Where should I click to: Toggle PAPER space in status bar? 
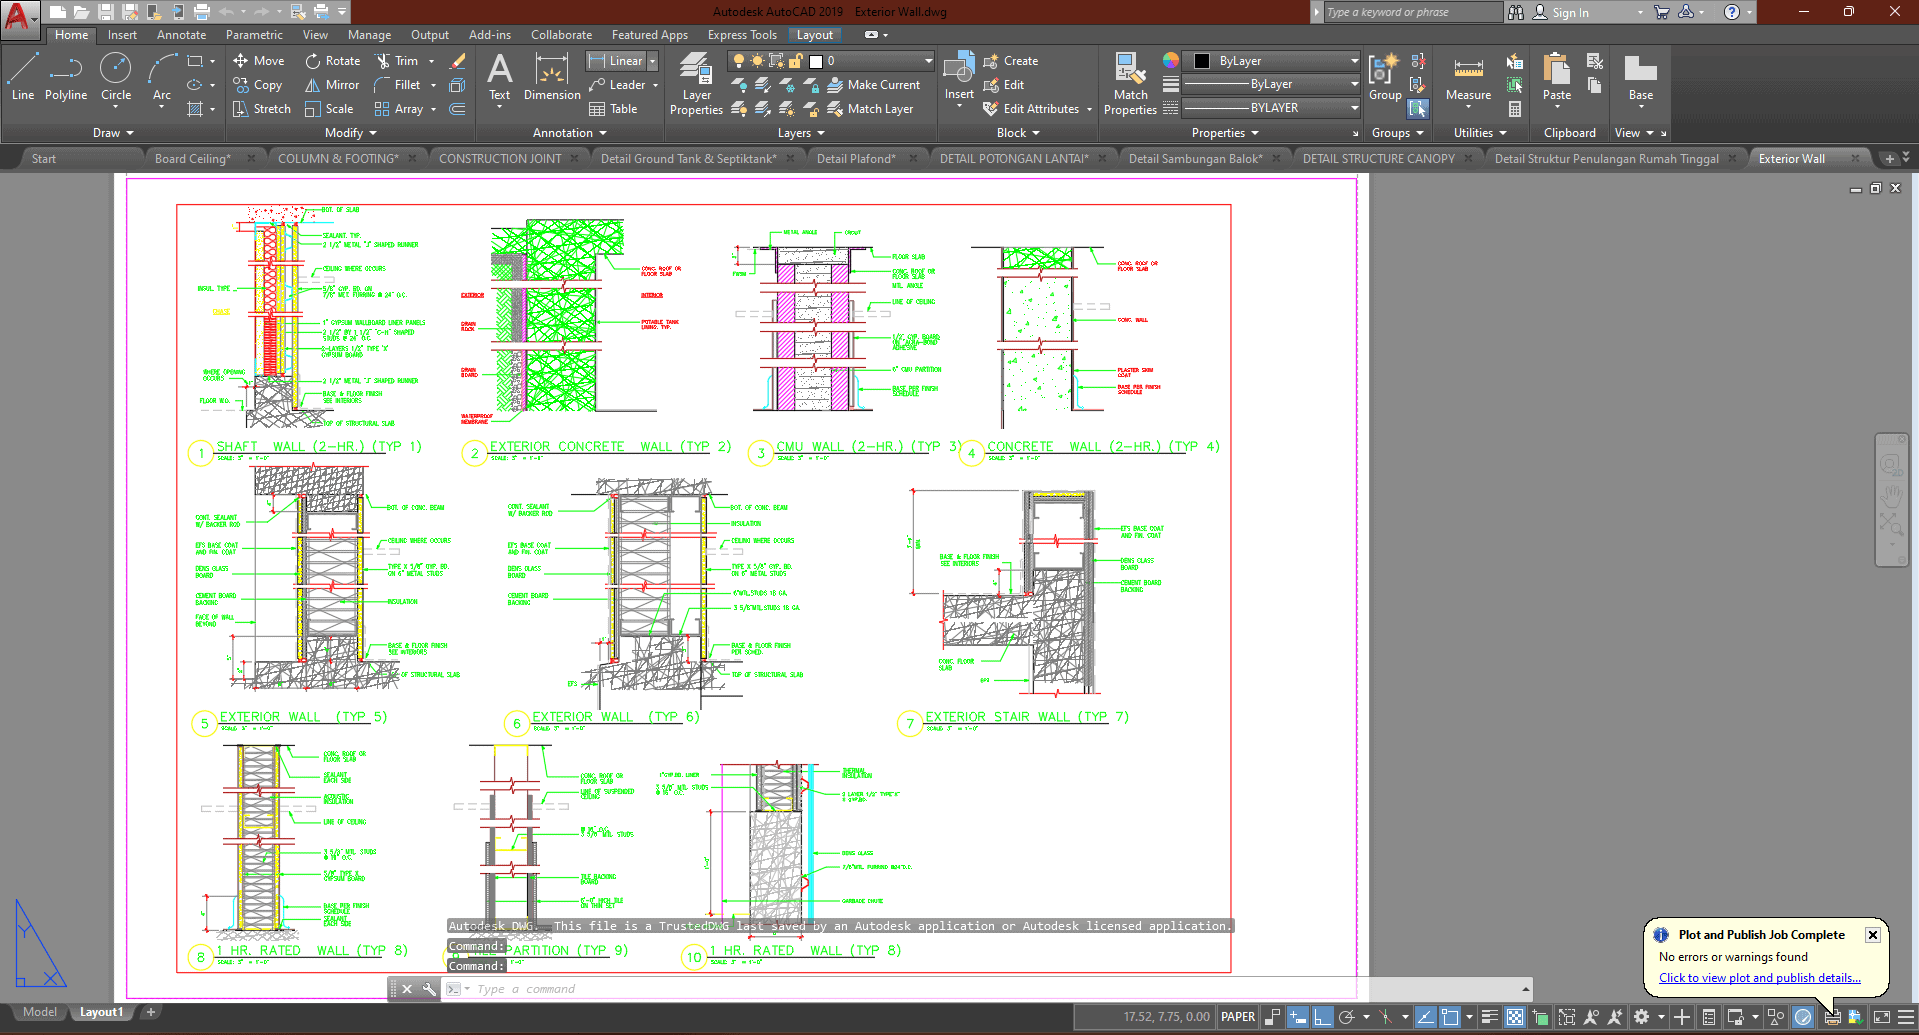tap(1238, 1017)
